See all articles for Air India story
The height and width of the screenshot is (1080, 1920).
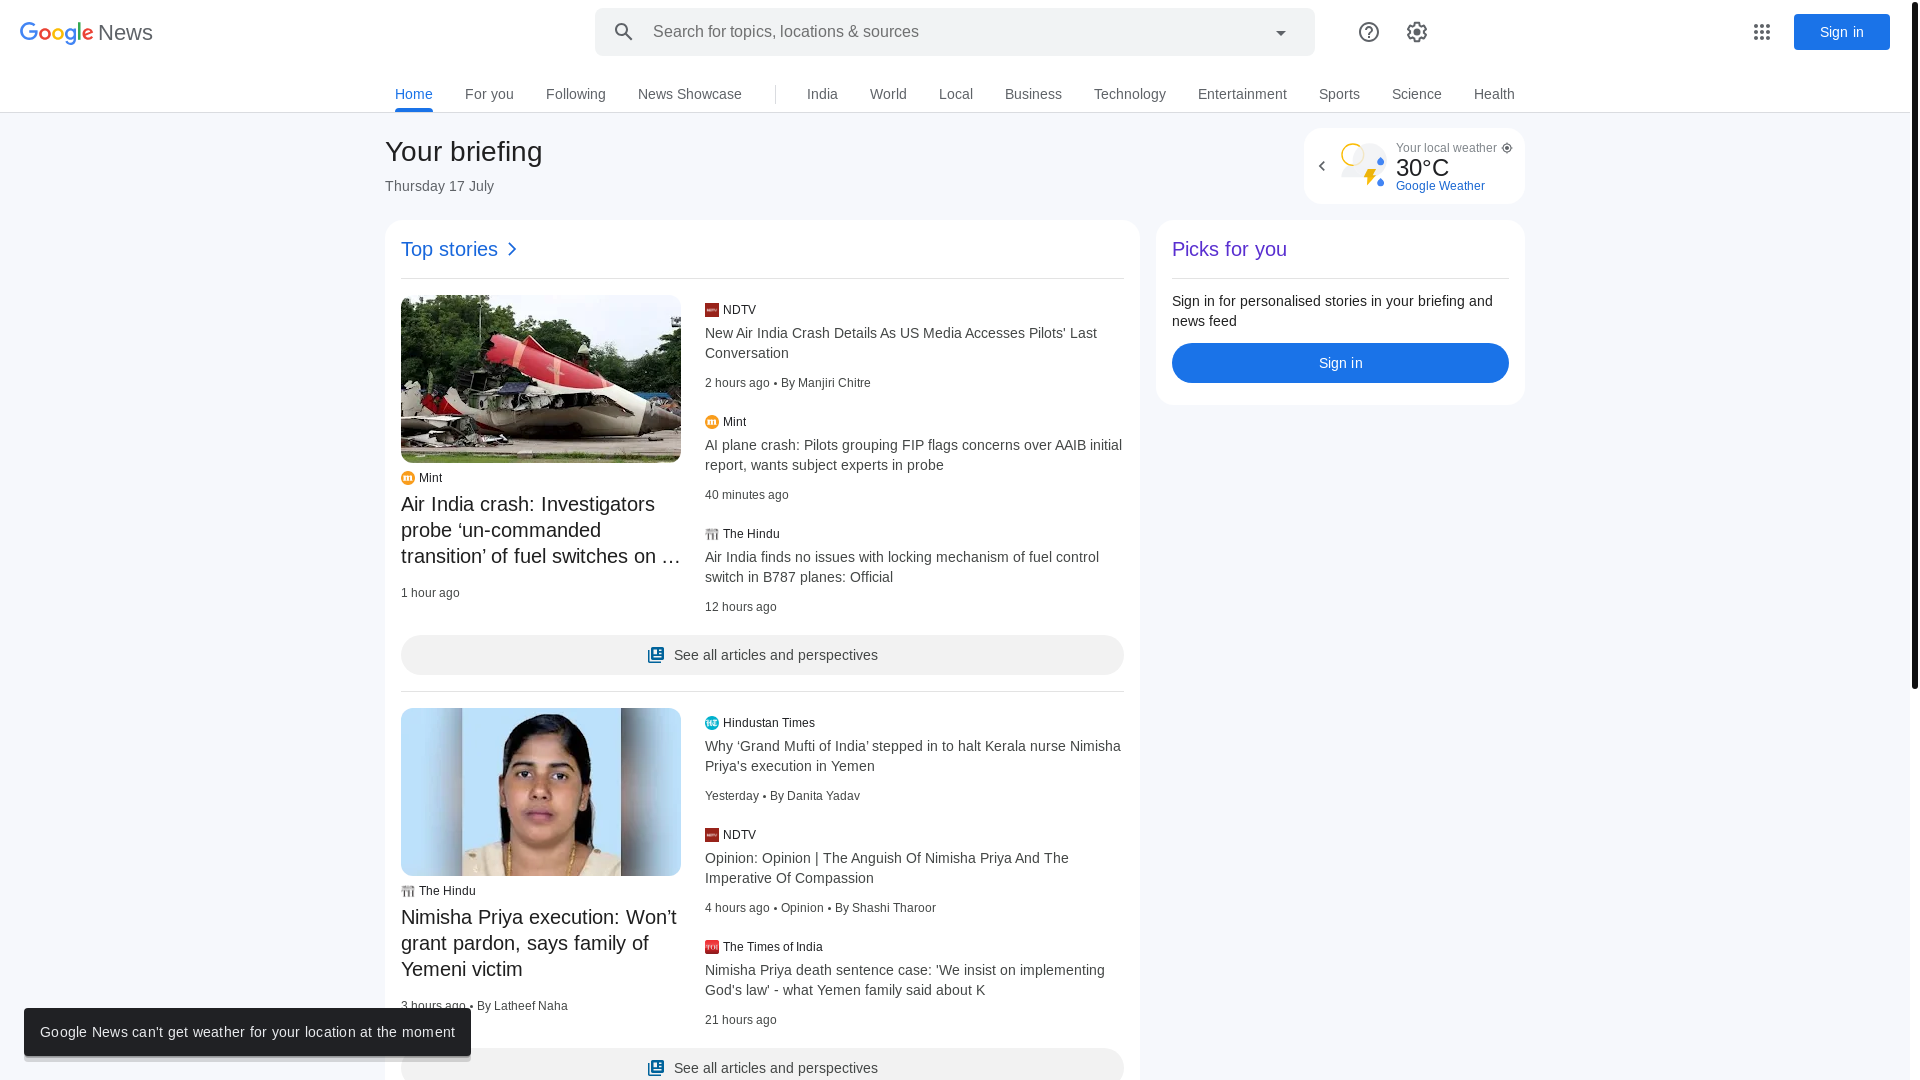coord(762,655)
